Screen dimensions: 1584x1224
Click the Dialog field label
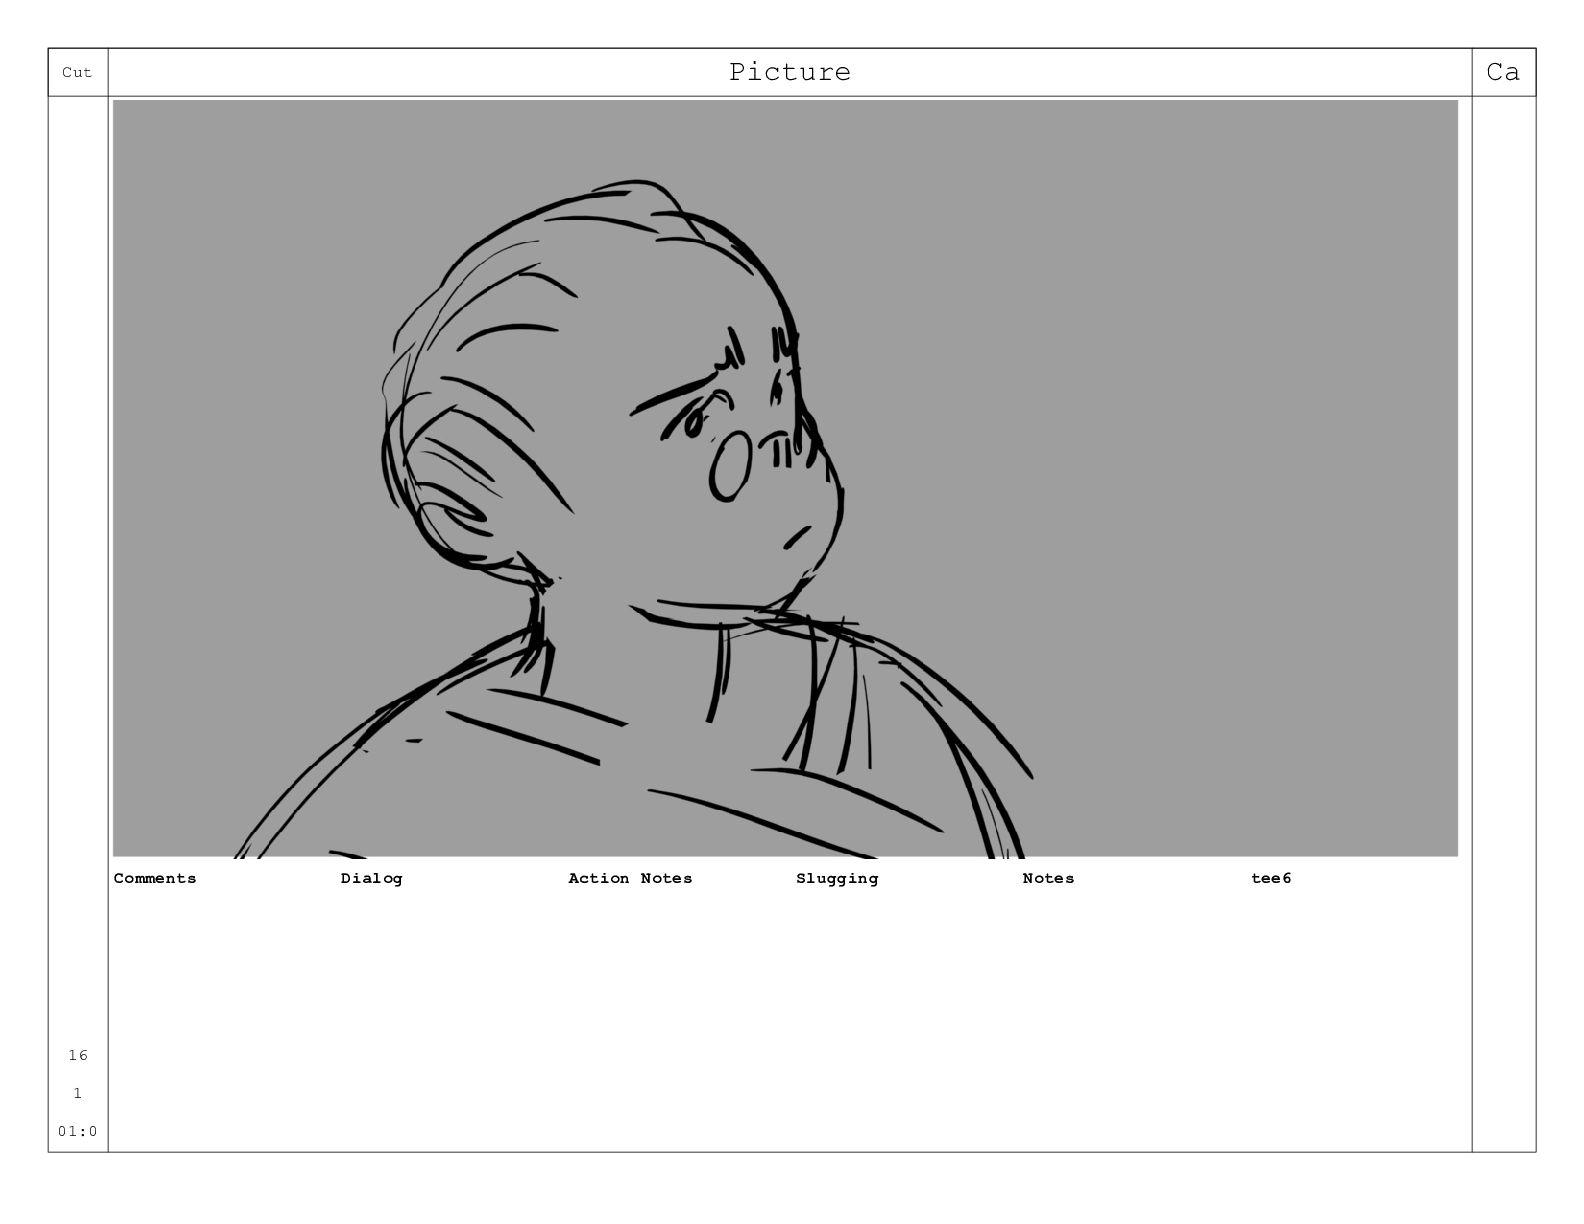pos(371,878)
